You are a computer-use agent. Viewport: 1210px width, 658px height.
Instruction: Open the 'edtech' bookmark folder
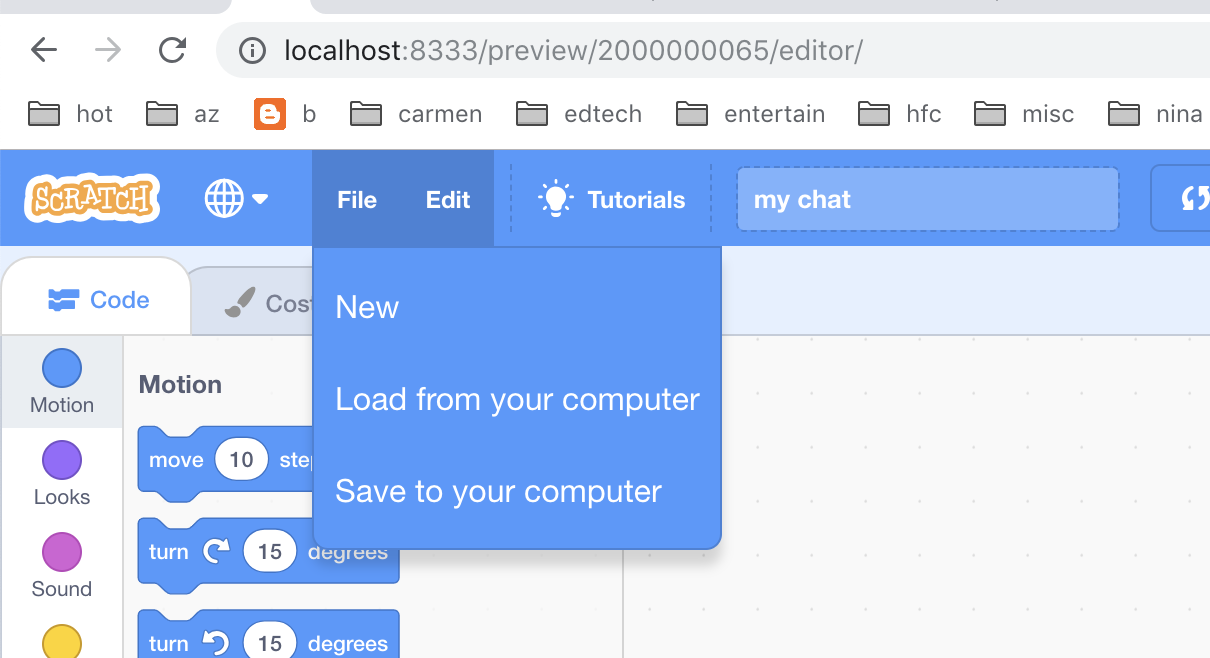click(x=579, y=114)
